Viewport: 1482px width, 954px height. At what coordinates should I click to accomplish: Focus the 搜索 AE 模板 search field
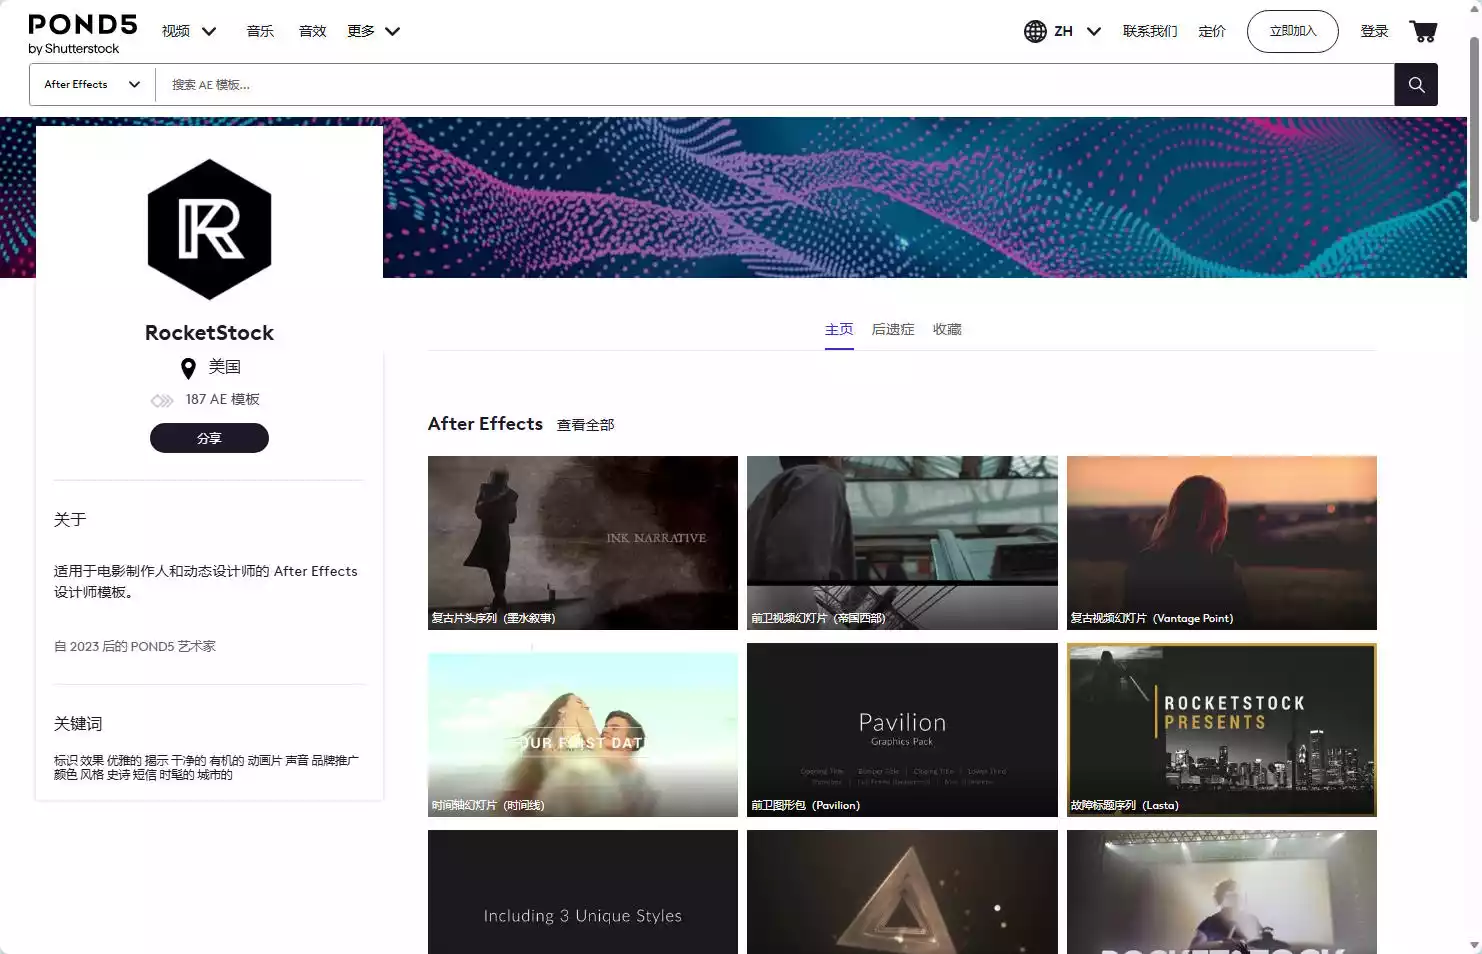pyautogui.click(x=775, y=85)
